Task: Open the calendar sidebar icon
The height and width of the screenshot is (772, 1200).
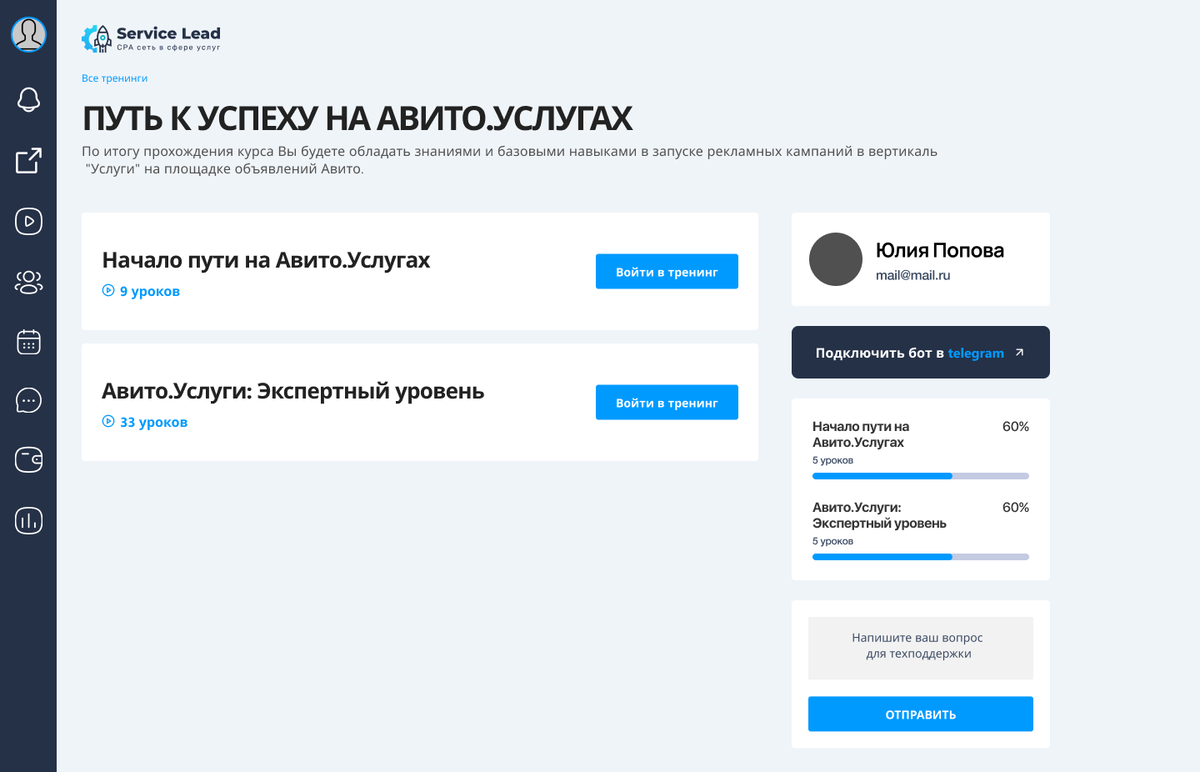Action: [x=28, y=342]
